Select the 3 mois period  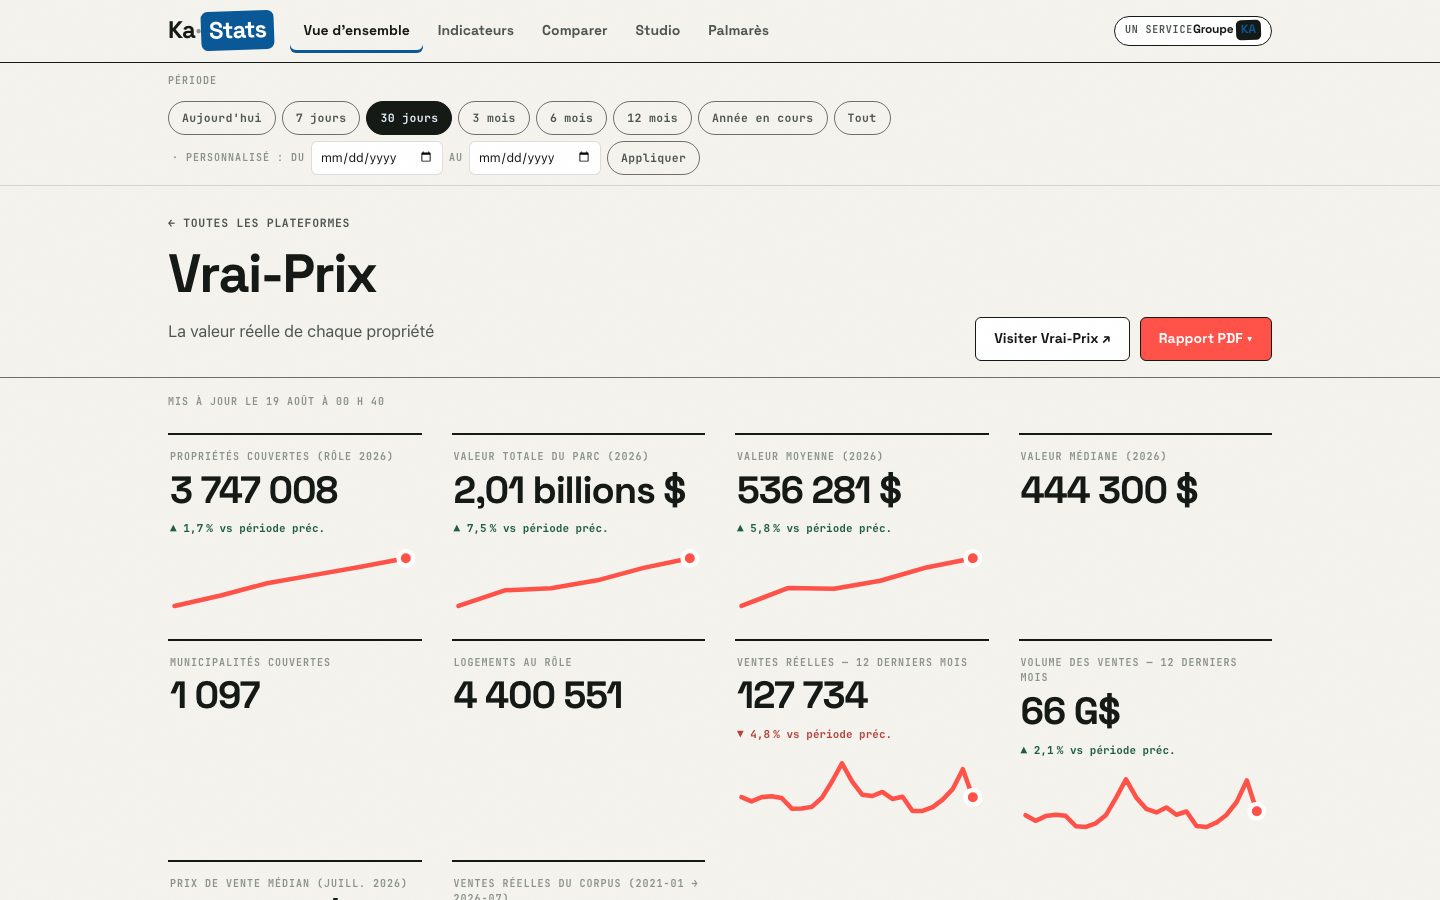[x=494, y=118]
